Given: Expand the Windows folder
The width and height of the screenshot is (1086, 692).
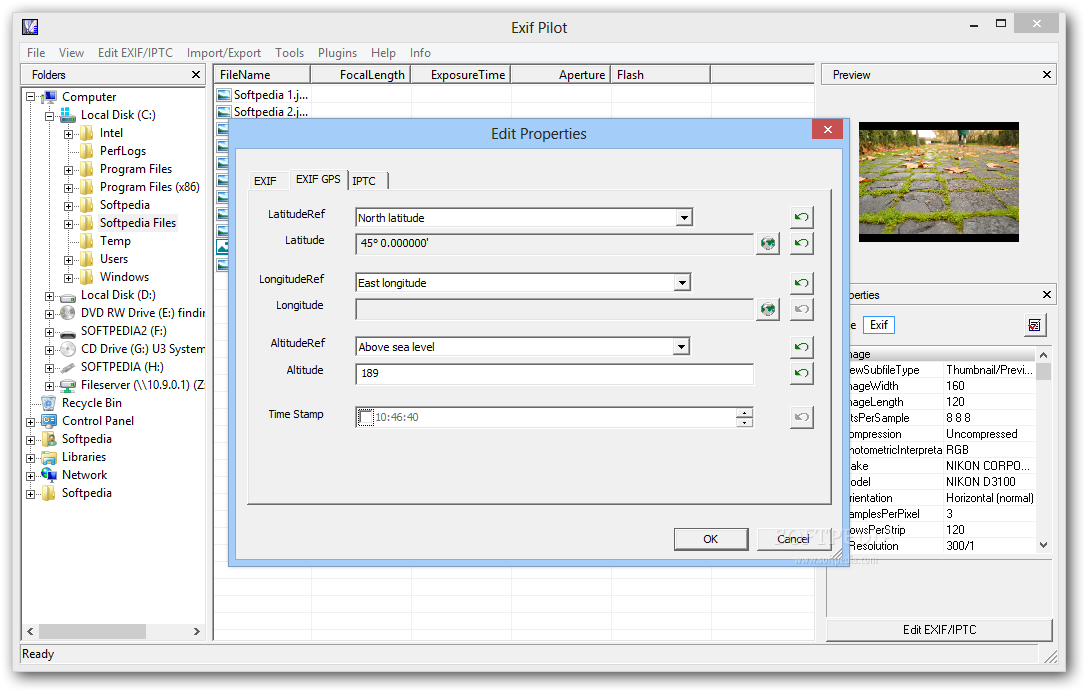Looking at the screenshot, I should coord(68,278).
